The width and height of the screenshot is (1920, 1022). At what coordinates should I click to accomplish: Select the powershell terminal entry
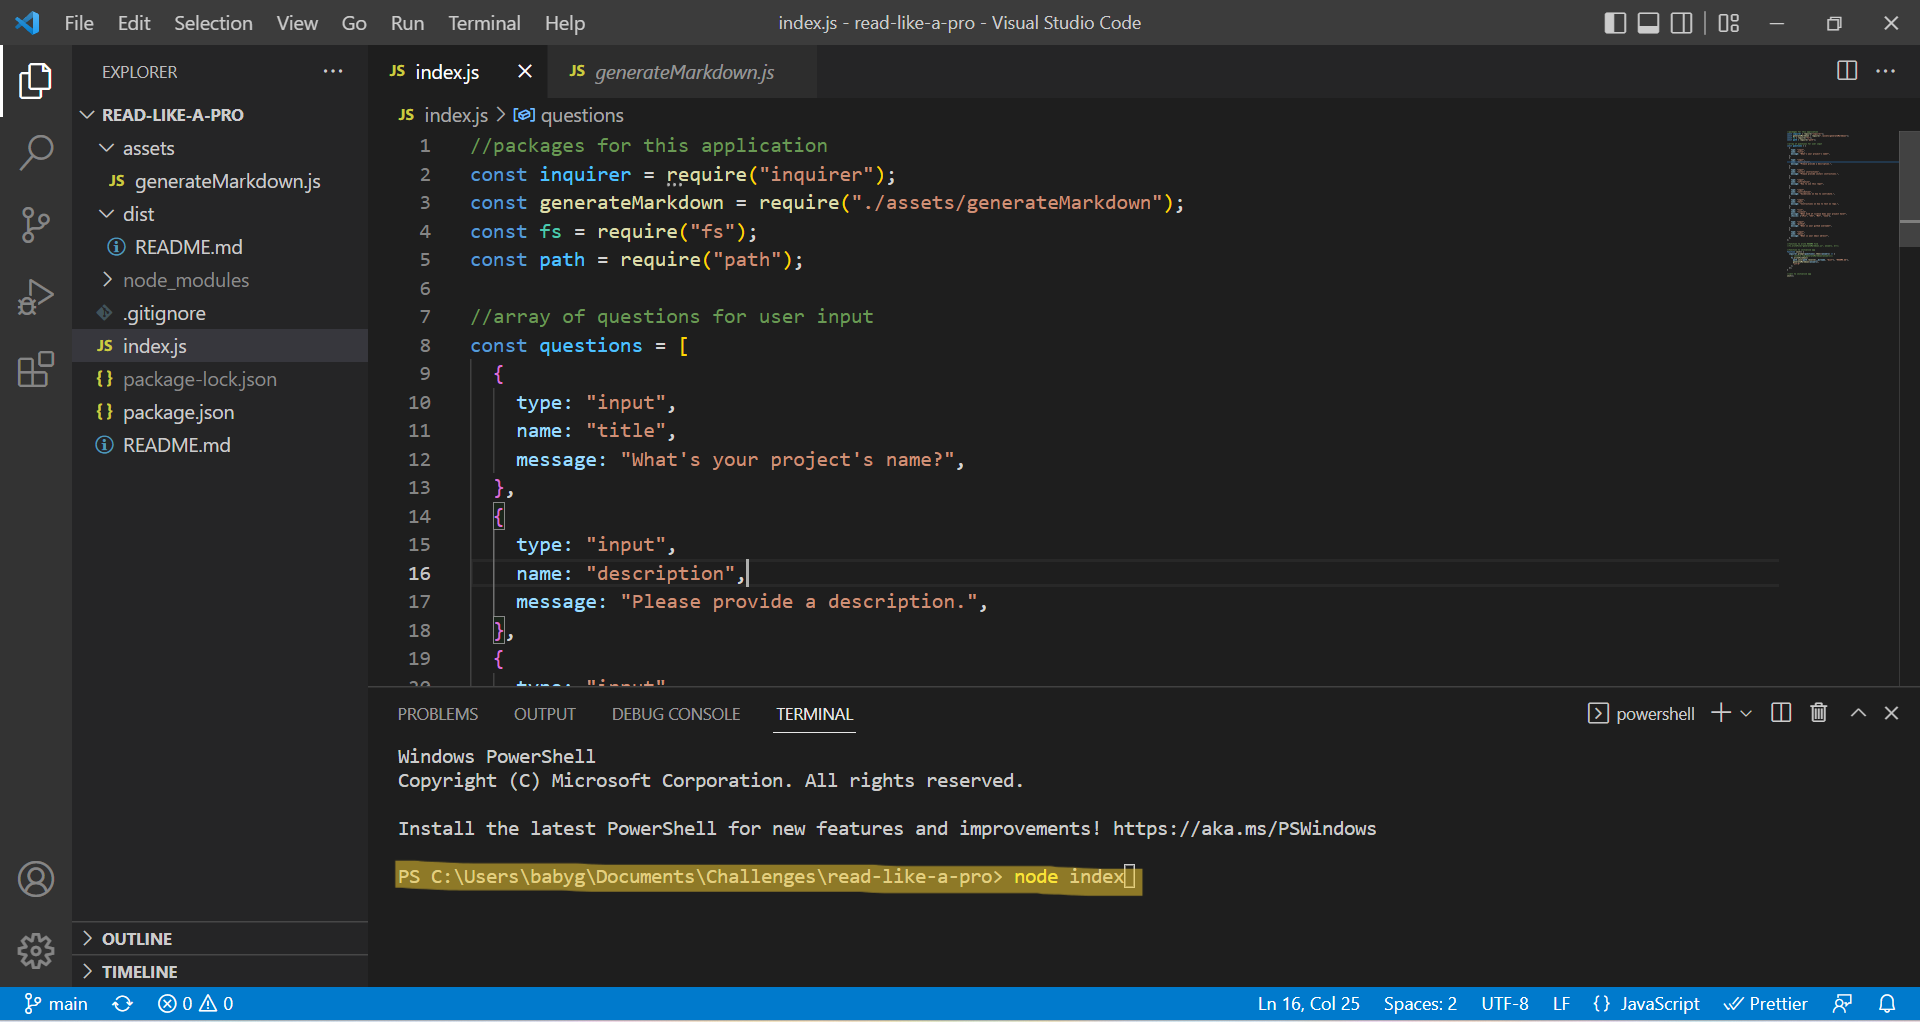point(1641,714)
